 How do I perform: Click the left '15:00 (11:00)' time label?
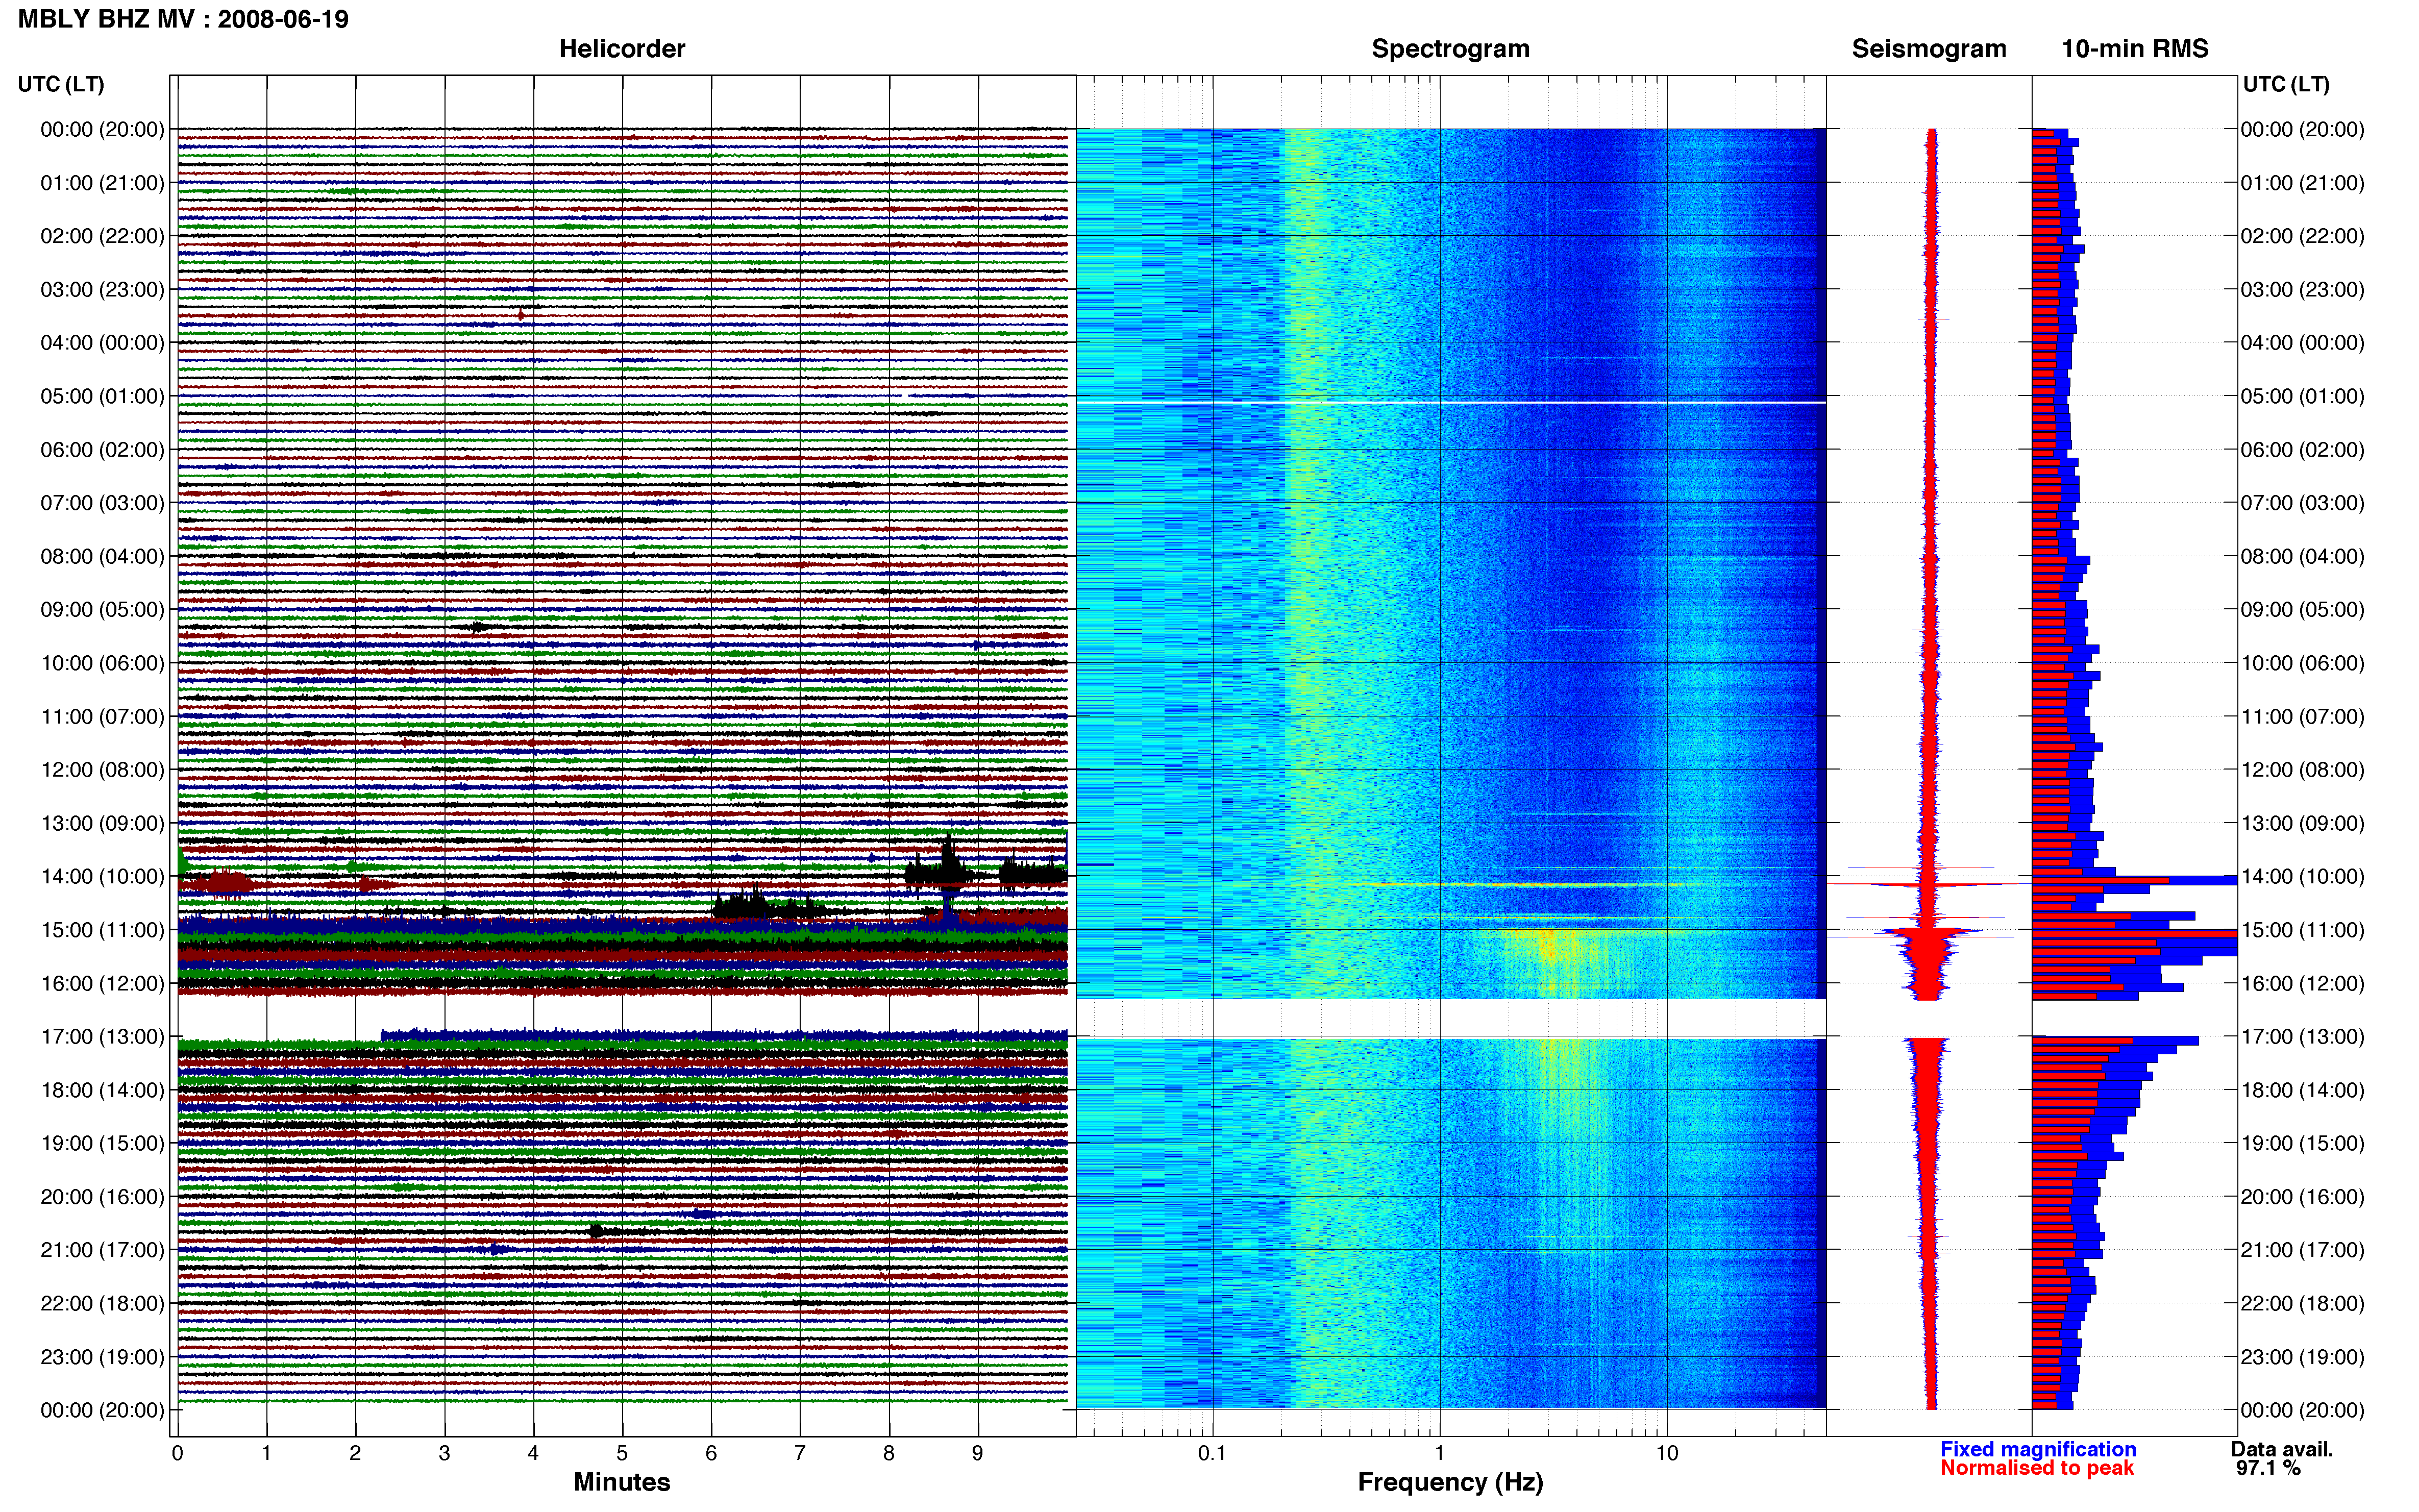click(102, 930)
